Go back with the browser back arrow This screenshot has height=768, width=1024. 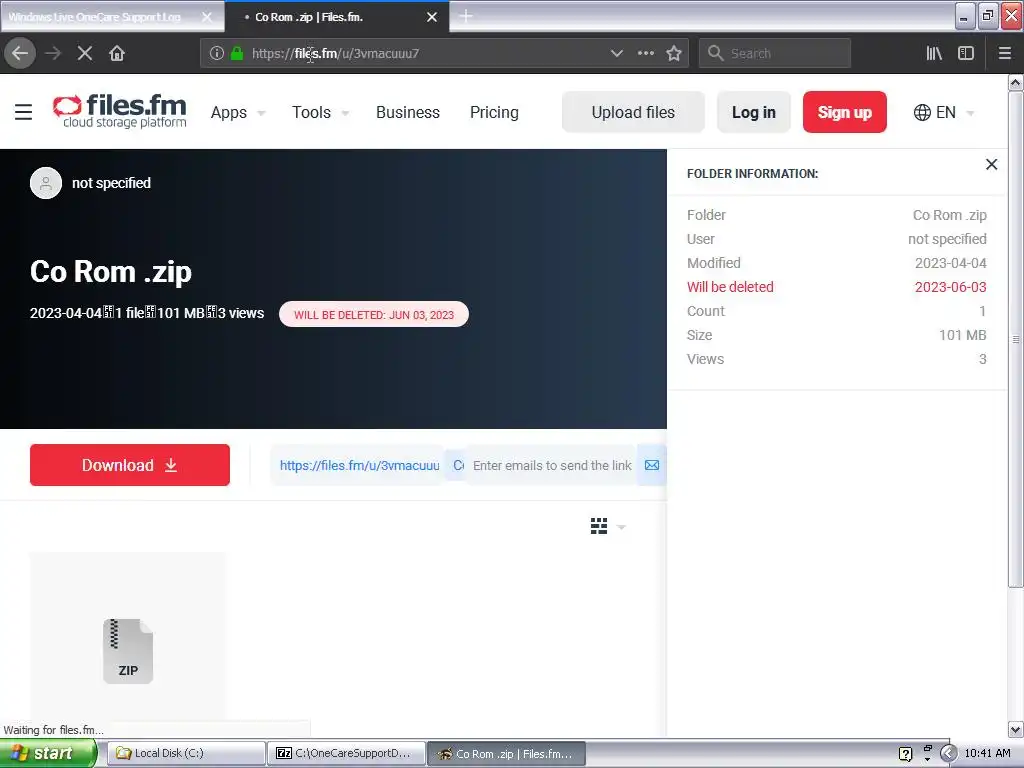point(20,53)
